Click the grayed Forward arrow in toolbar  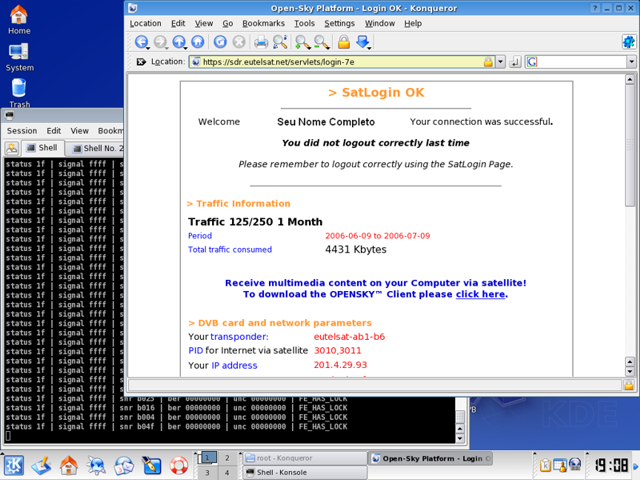pos(160,42)
